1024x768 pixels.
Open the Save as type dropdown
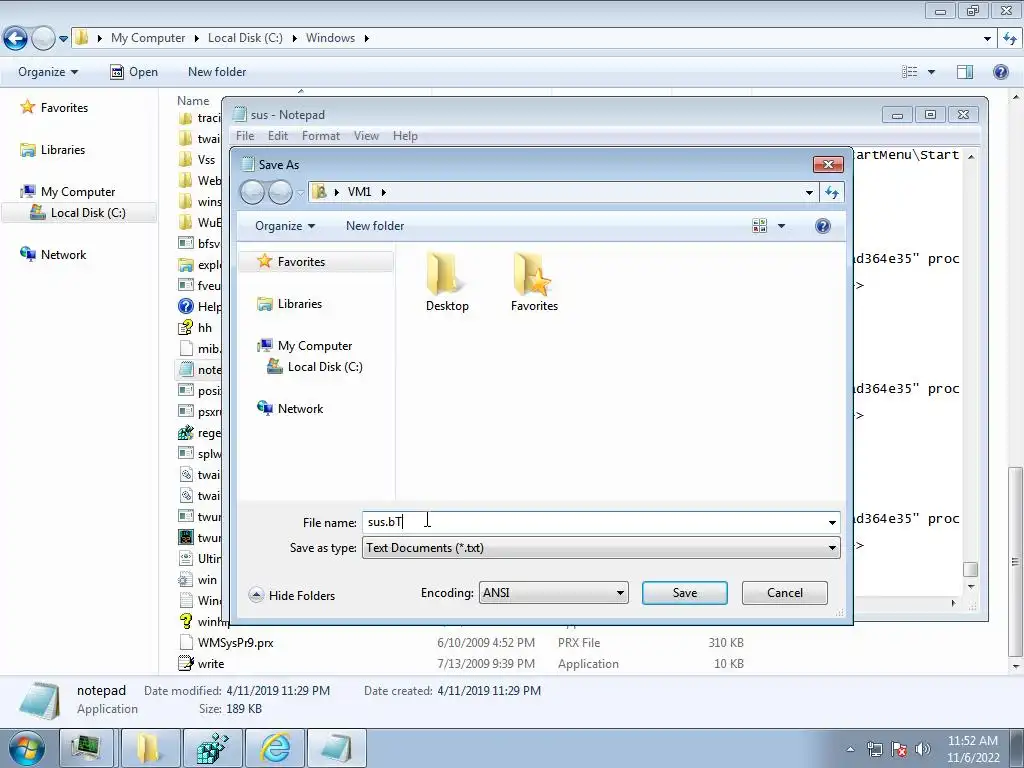pos(601,548)
